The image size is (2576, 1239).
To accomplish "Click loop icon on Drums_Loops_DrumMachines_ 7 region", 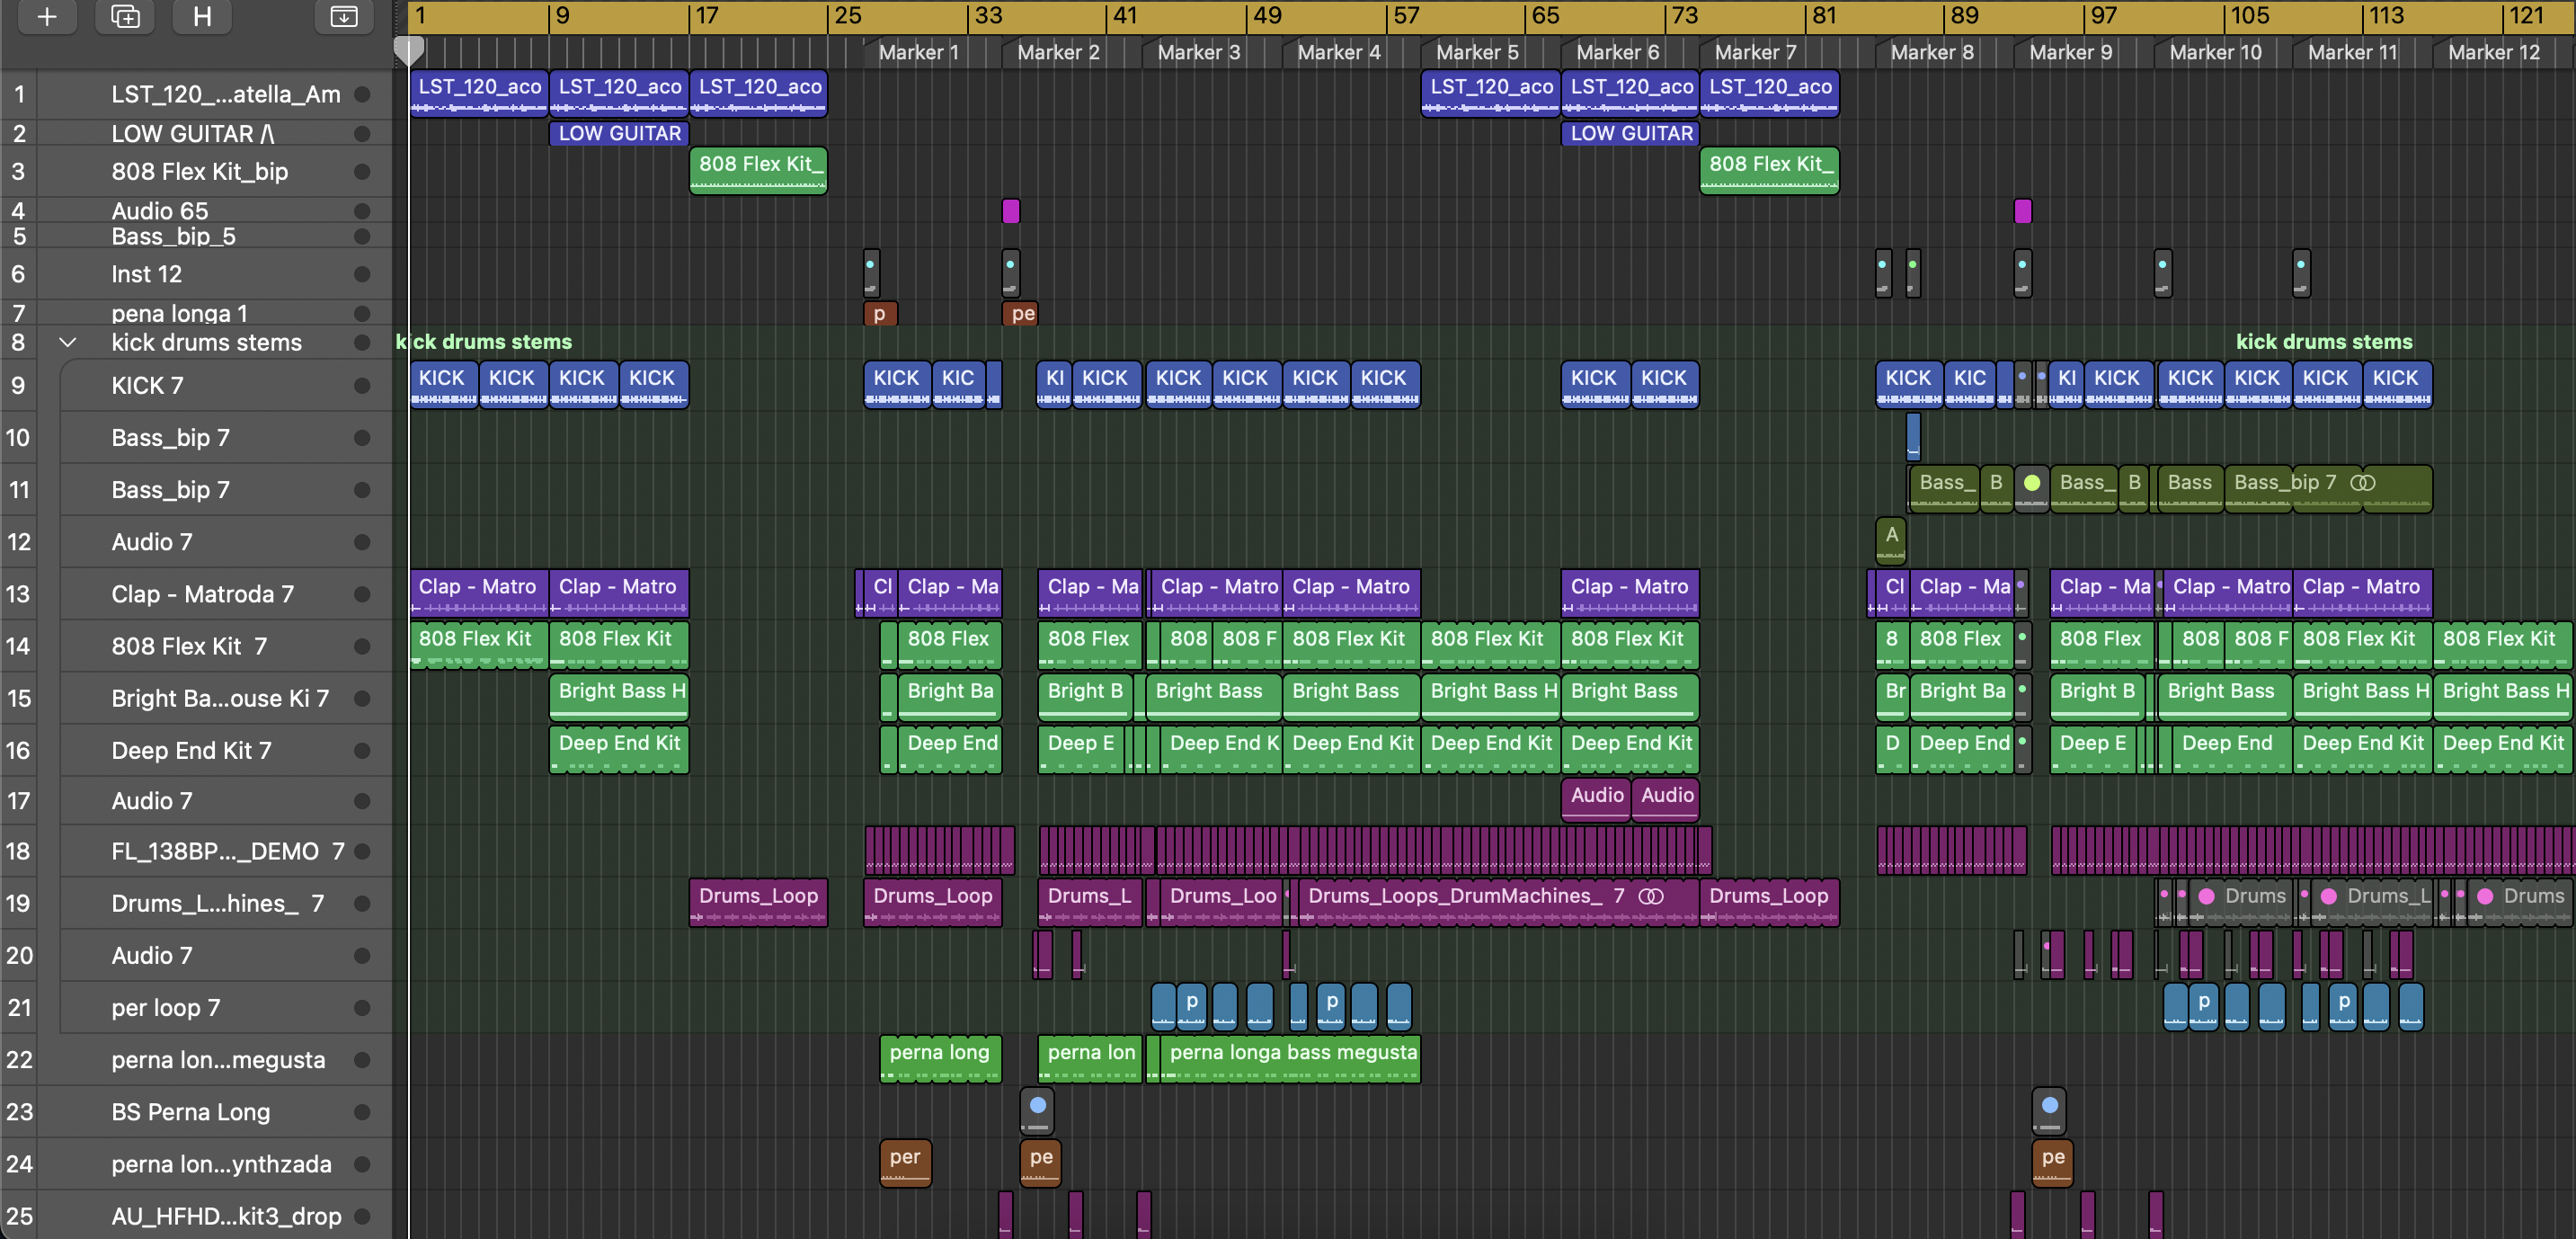I will pyautogui.click(x=1651, y=896).
